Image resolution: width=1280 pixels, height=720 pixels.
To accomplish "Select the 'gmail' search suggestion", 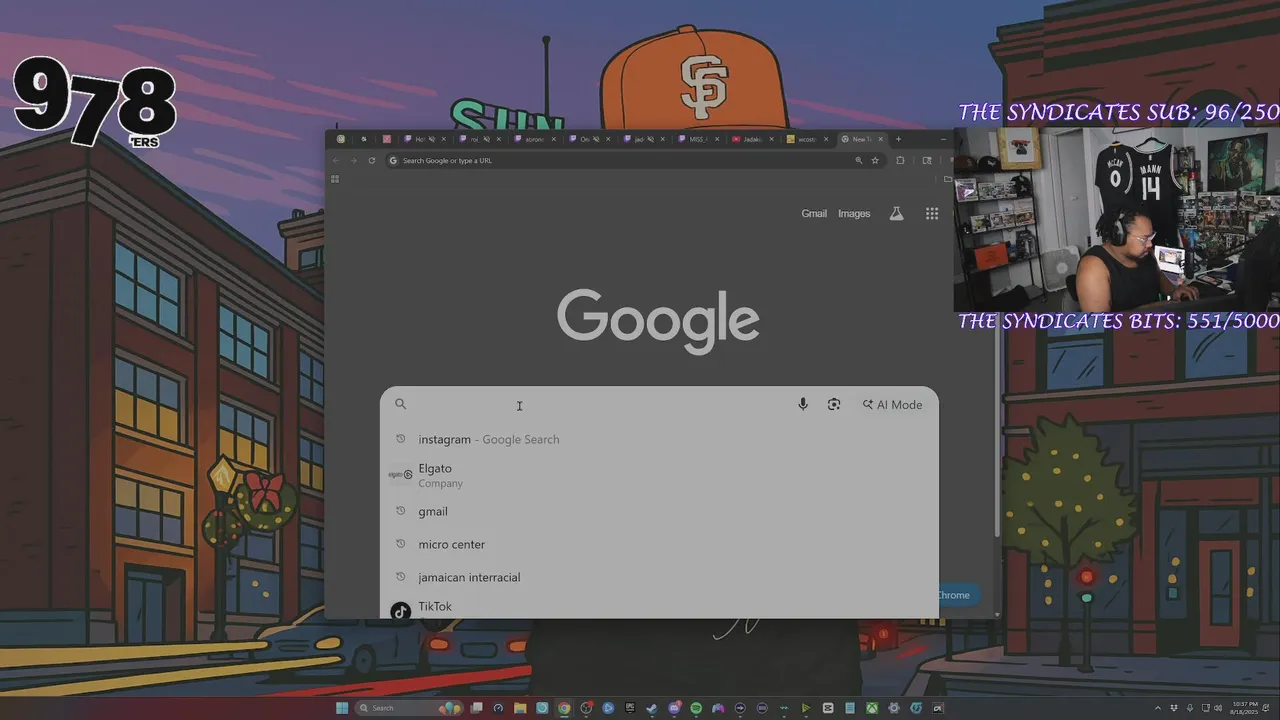I will (x=659, y=511).
